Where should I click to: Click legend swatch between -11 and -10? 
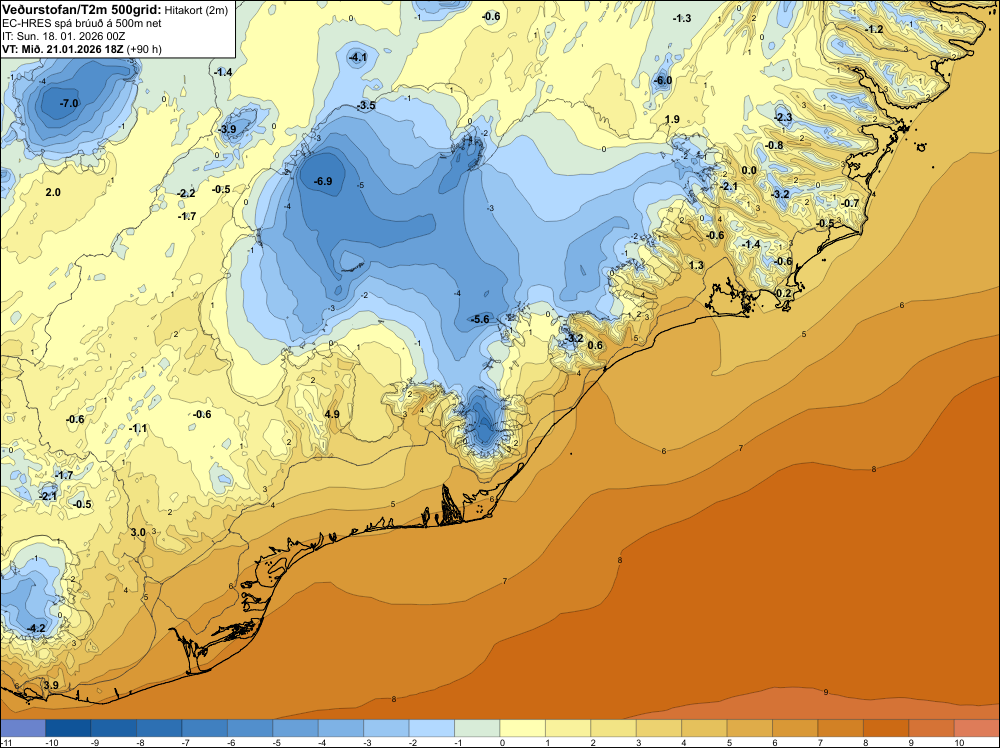pos(23,728)
